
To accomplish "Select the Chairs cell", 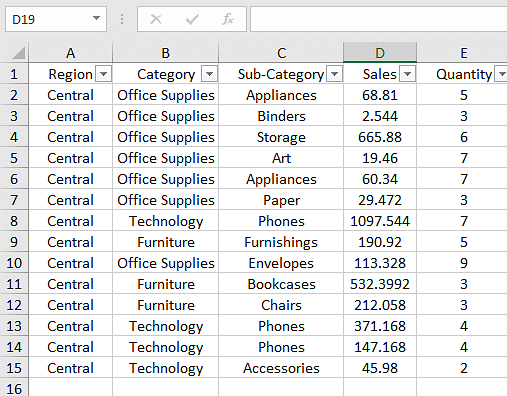I will 281,305.
